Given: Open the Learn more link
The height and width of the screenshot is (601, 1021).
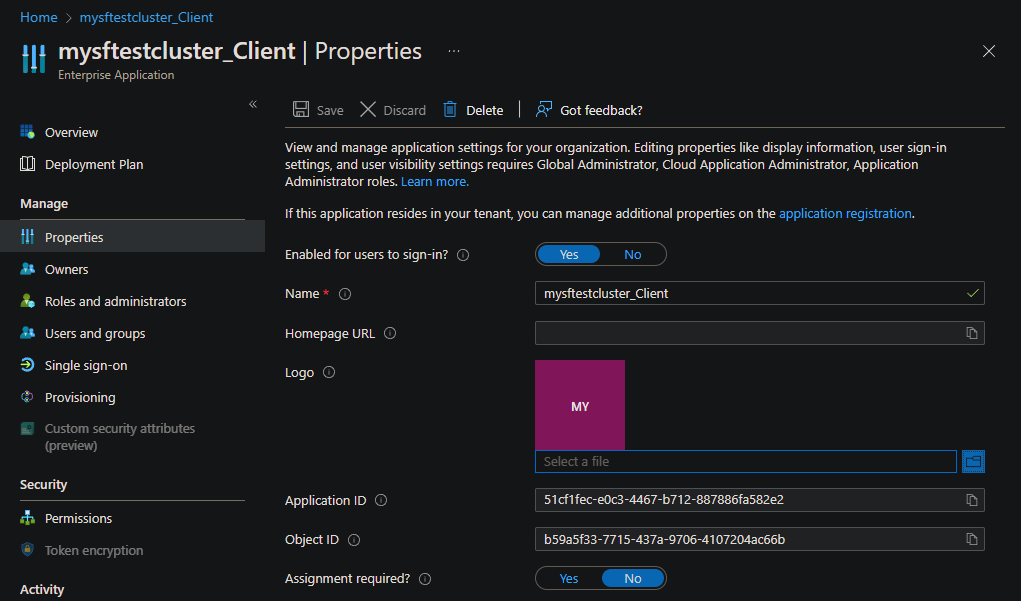Looking at the screenshot, I should pyautogui.click(x=434, y=182).
